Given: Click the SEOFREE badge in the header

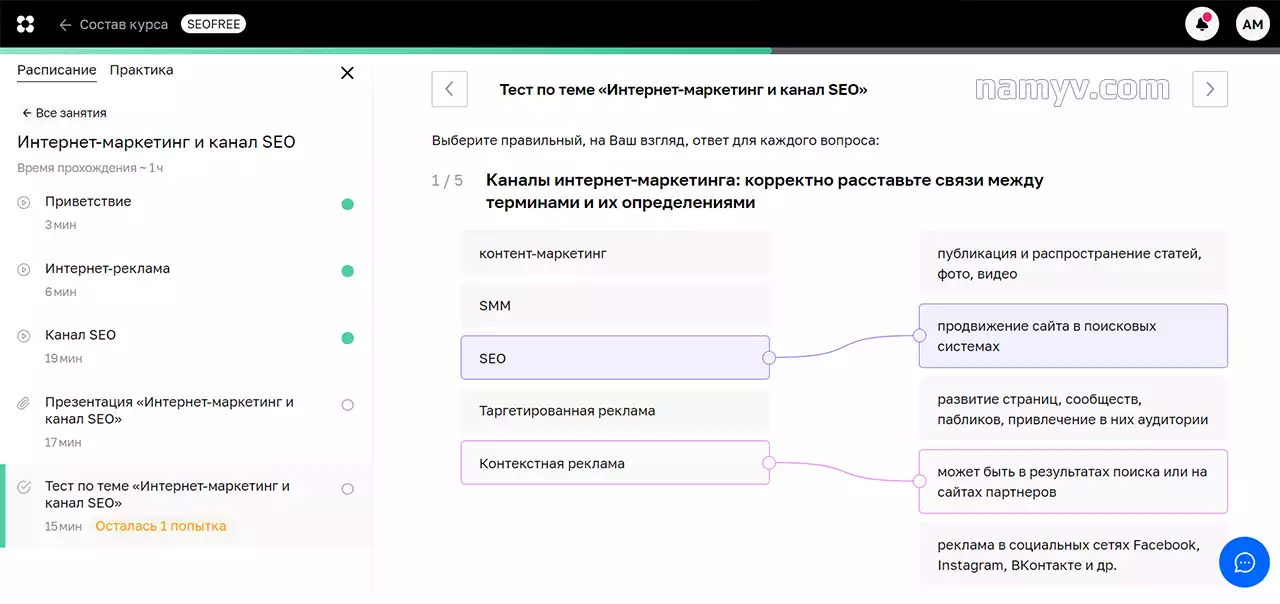Looking at the screenshot, I should coord(213,23).
